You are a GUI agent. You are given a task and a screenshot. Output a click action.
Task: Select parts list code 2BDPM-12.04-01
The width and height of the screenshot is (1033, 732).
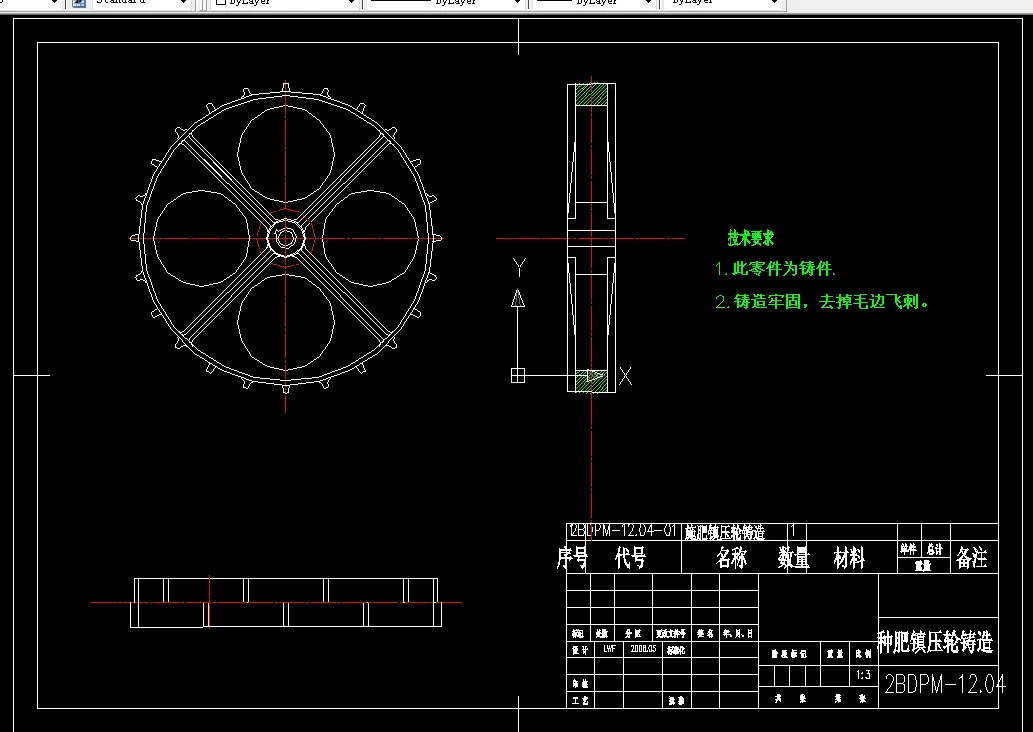click(x=622, y=531)
